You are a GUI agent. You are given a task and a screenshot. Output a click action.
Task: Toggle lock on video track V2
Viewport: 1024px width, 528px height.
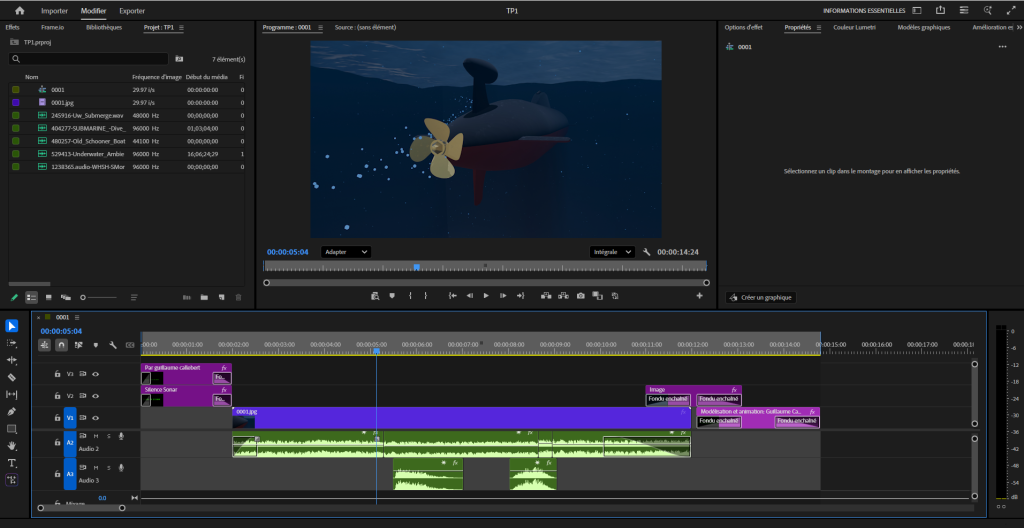(58, 396)
